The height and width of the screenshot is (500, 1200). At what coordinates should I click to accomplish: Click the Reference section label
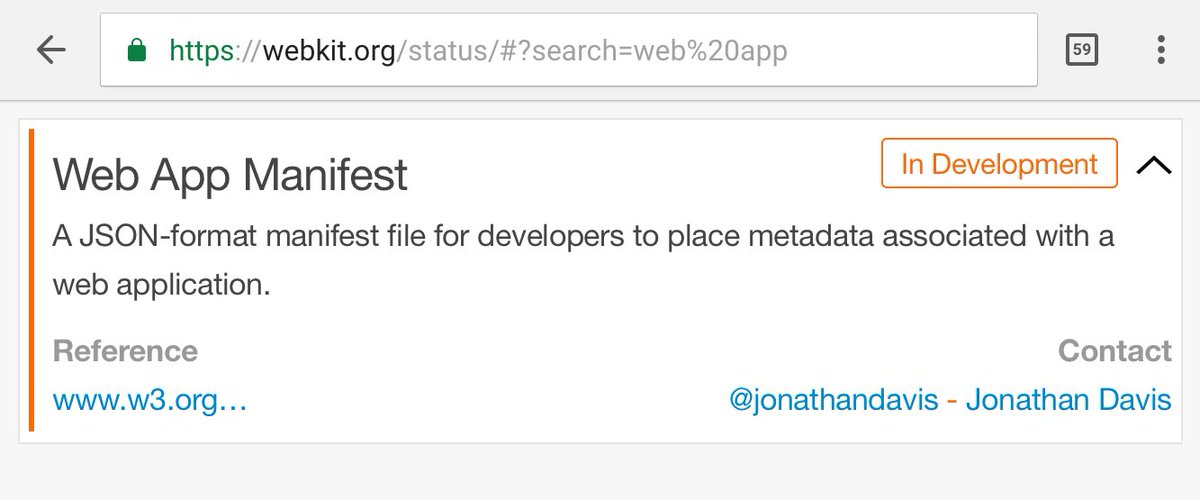pos(125,351)
